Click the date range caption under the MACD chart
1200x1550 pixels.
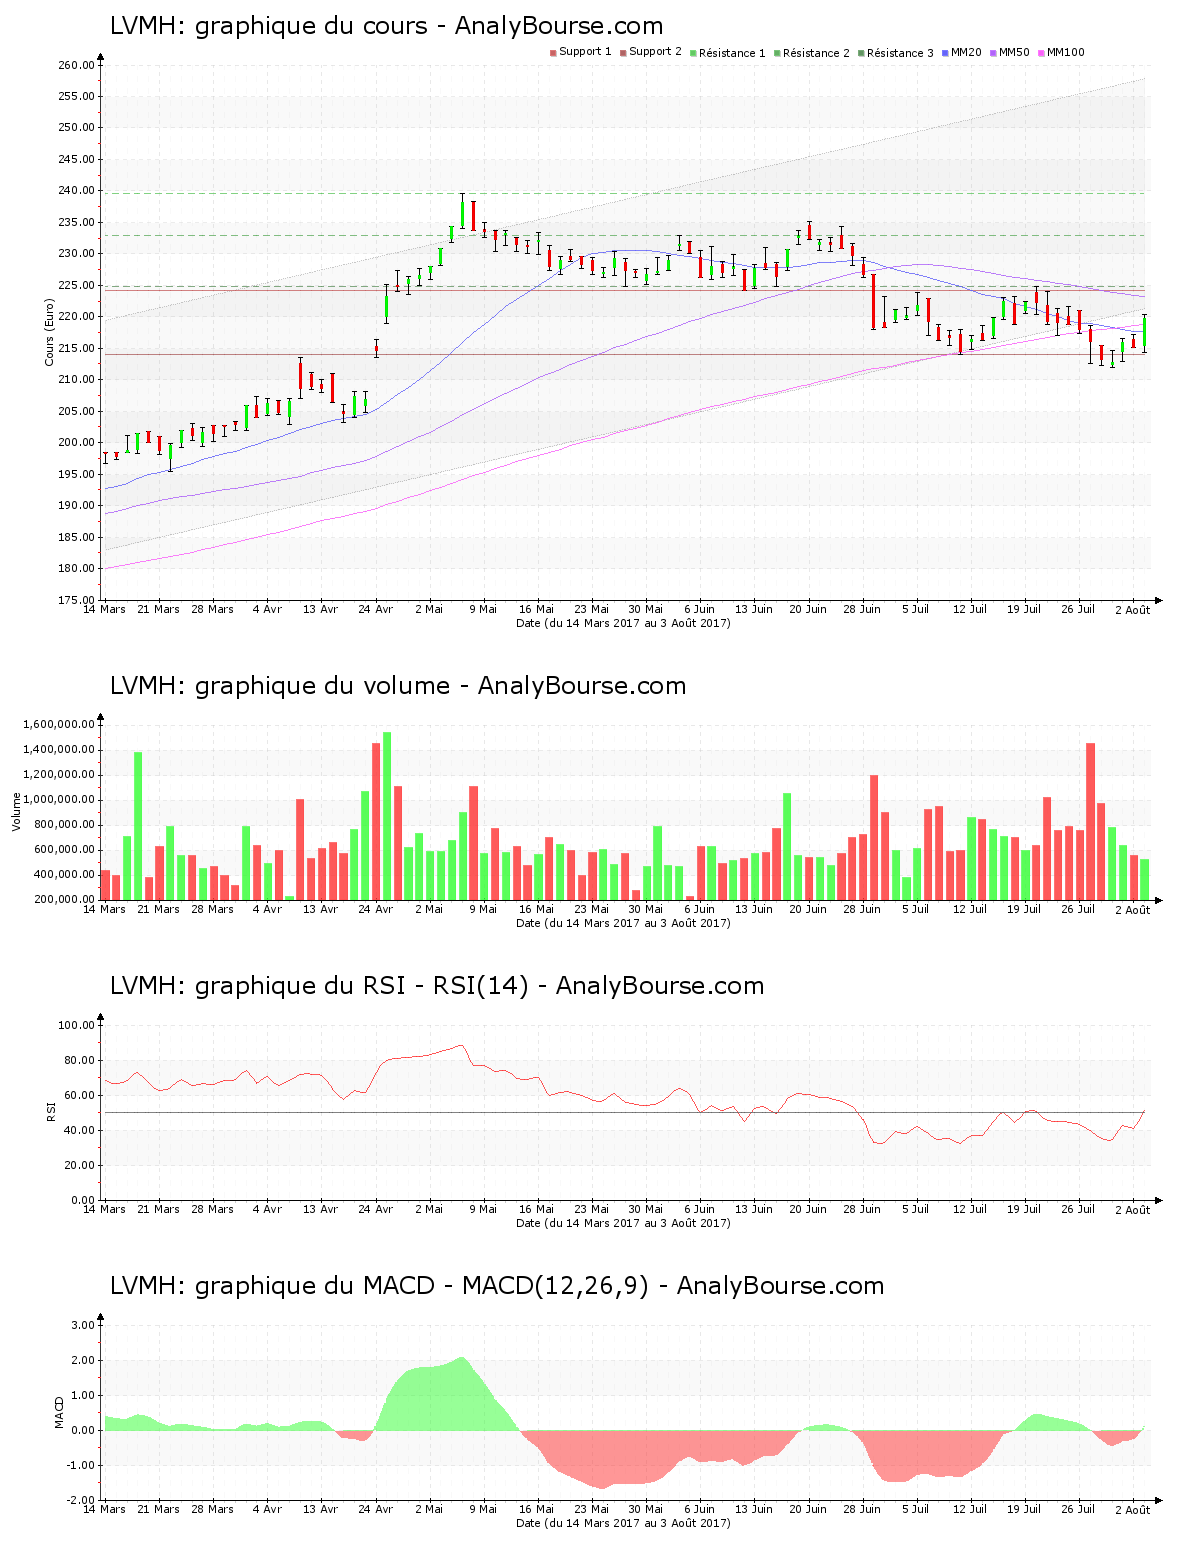pyautogui.click(x=623, y=1523)
